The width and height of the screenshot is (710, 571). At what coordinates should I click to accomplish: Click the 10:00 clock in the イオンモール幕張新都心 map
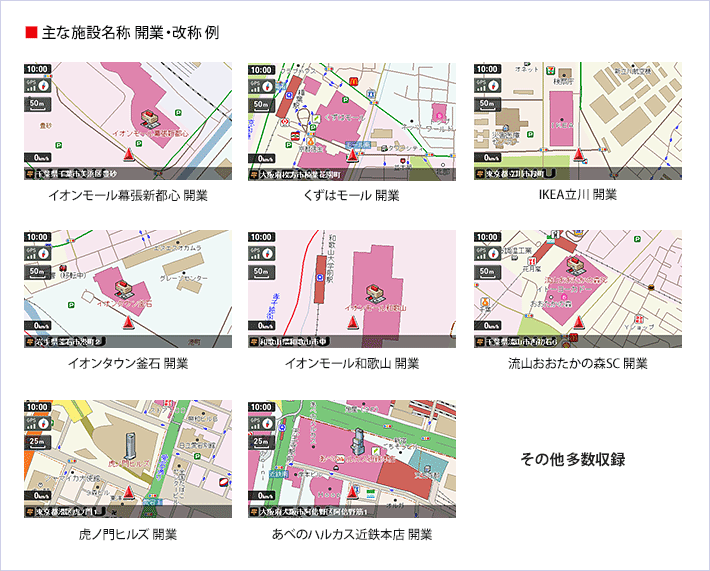coord(37,69)
